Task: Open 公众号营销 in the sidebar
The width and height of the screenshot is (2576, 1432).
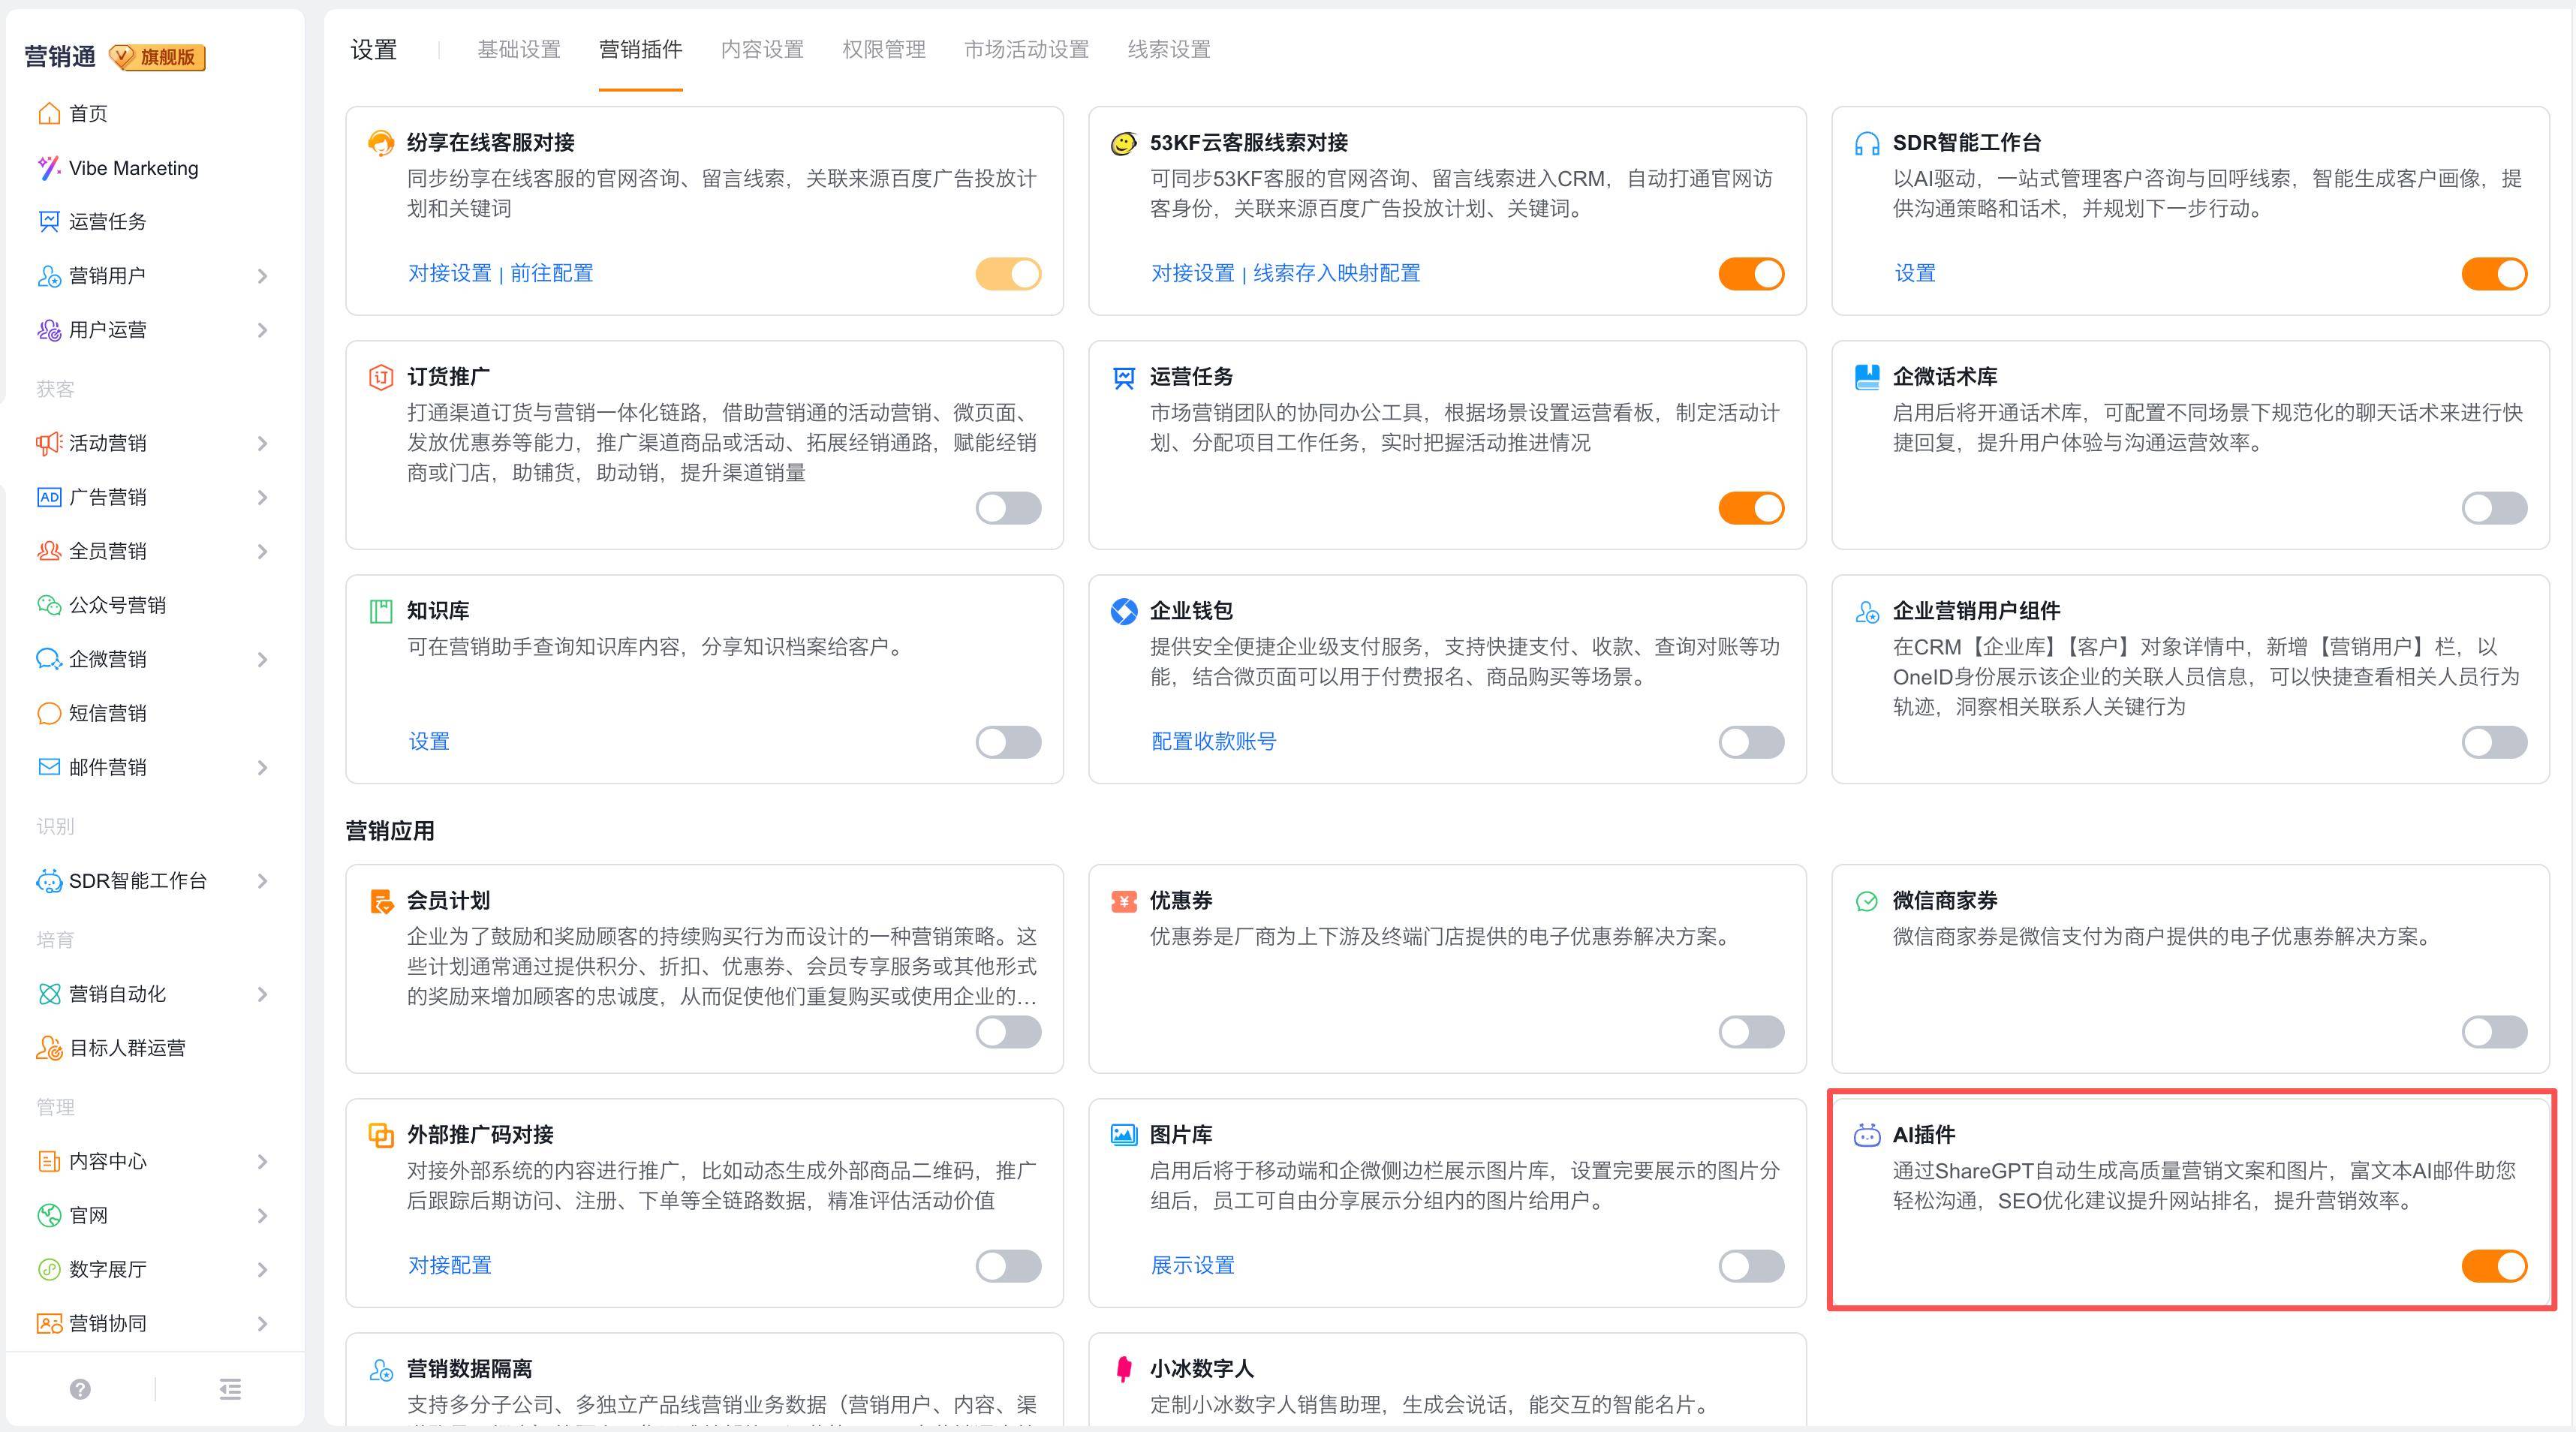Action: point(117,605)
